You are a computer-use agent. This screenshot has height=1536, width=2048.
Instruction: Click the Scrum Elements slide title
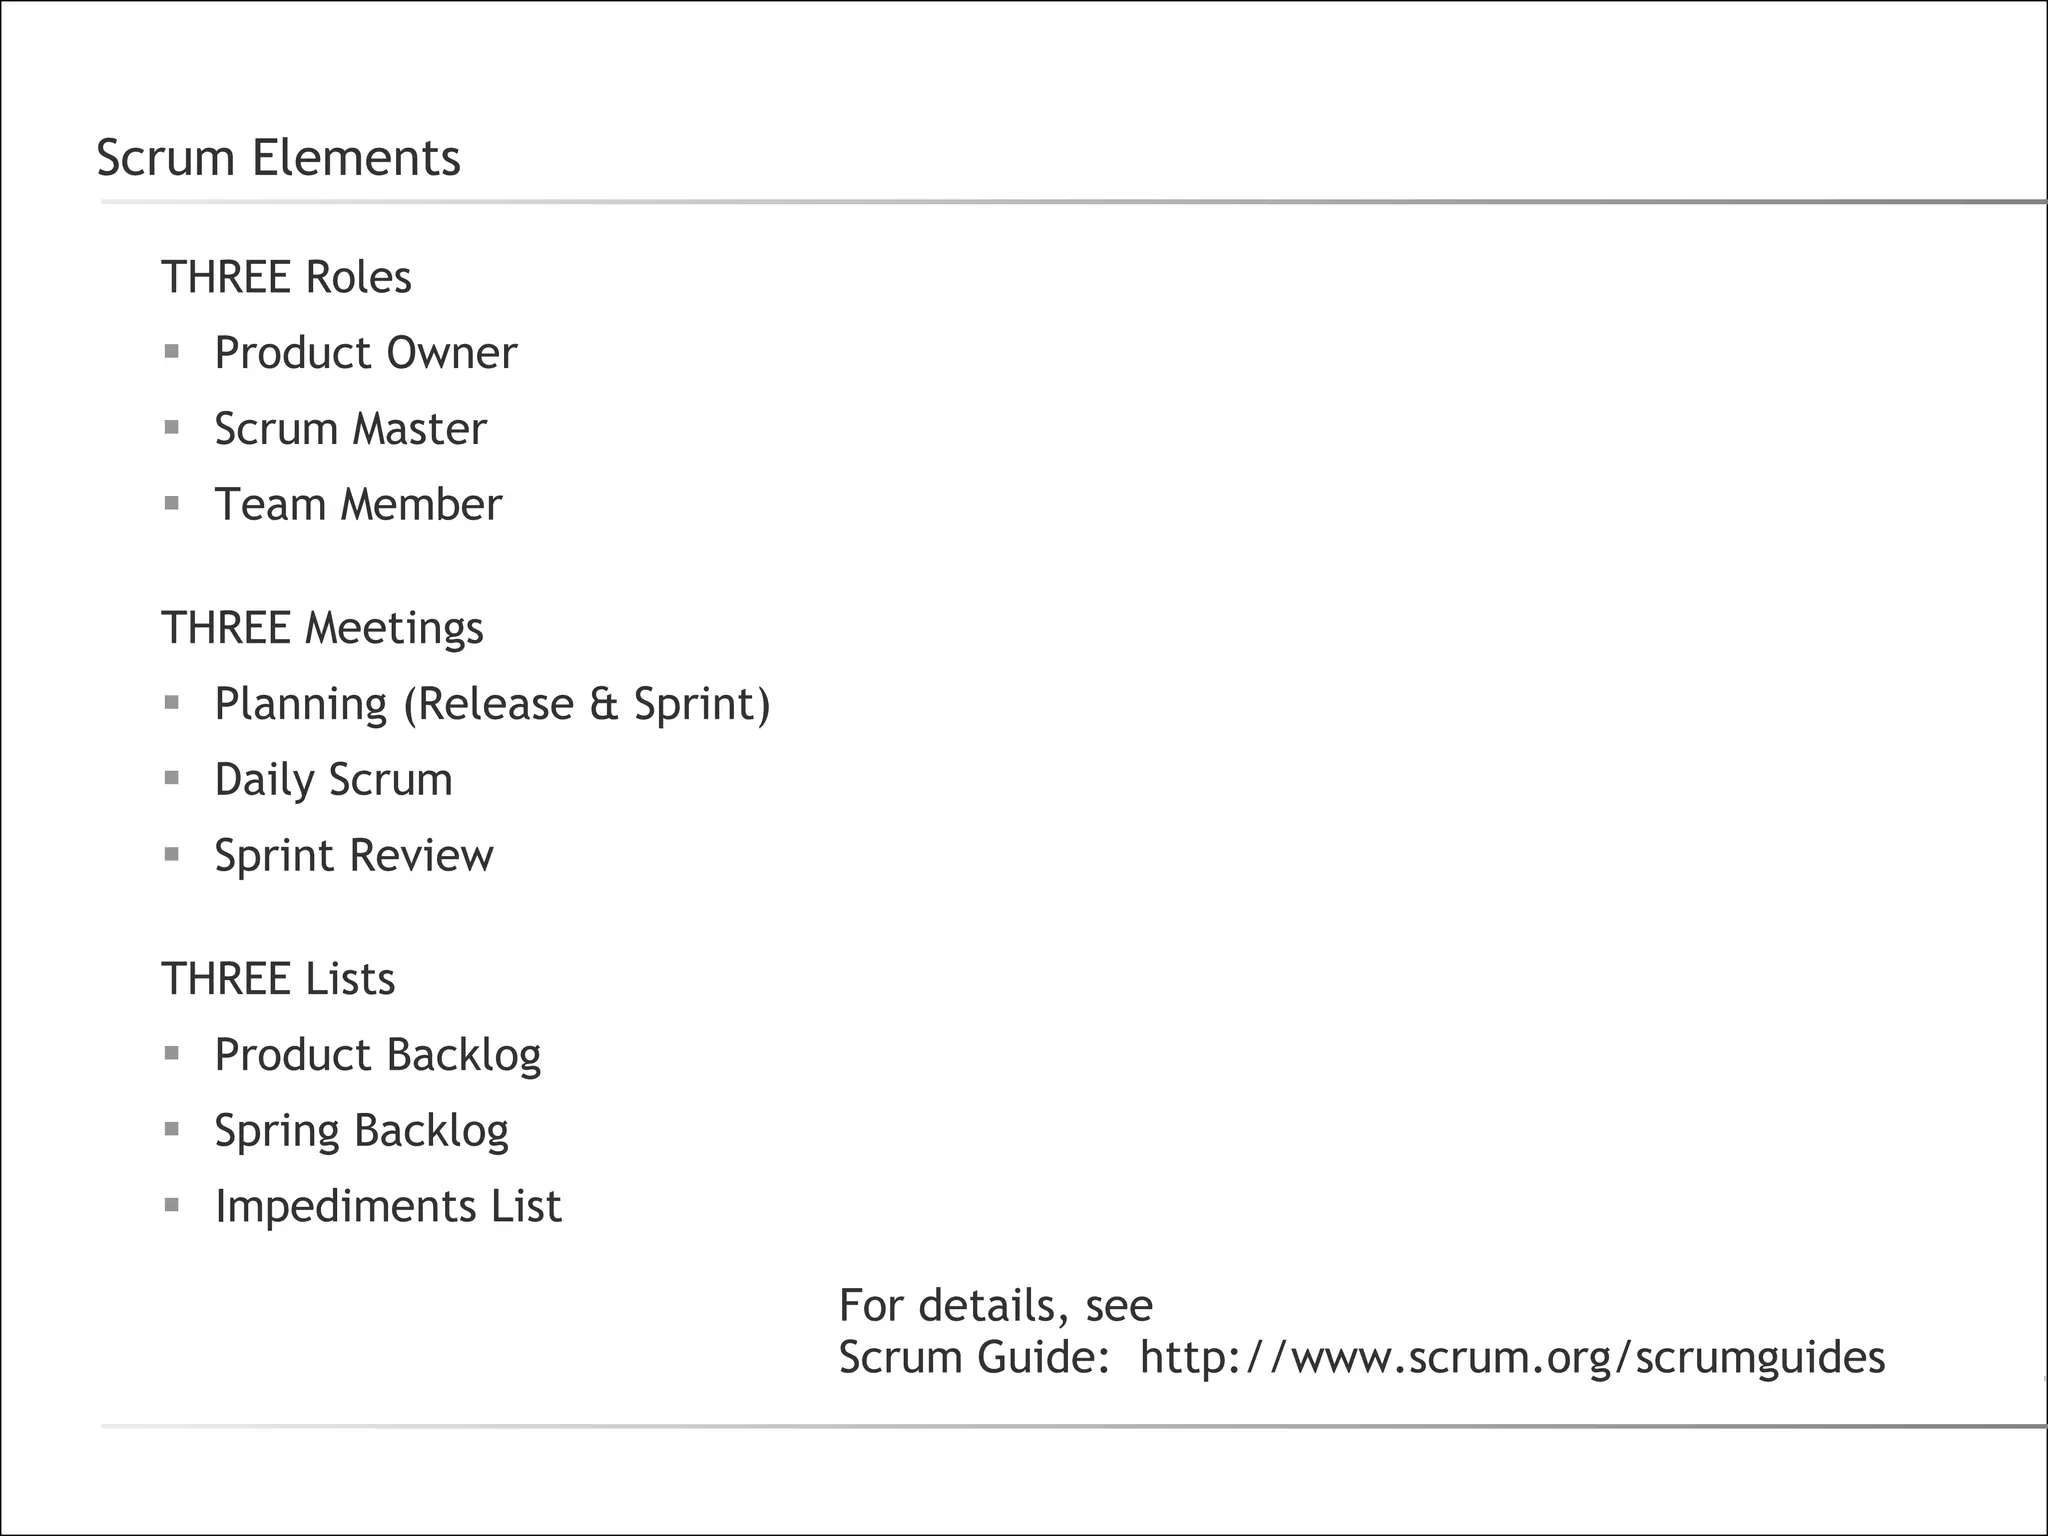(x=278, y=158)
